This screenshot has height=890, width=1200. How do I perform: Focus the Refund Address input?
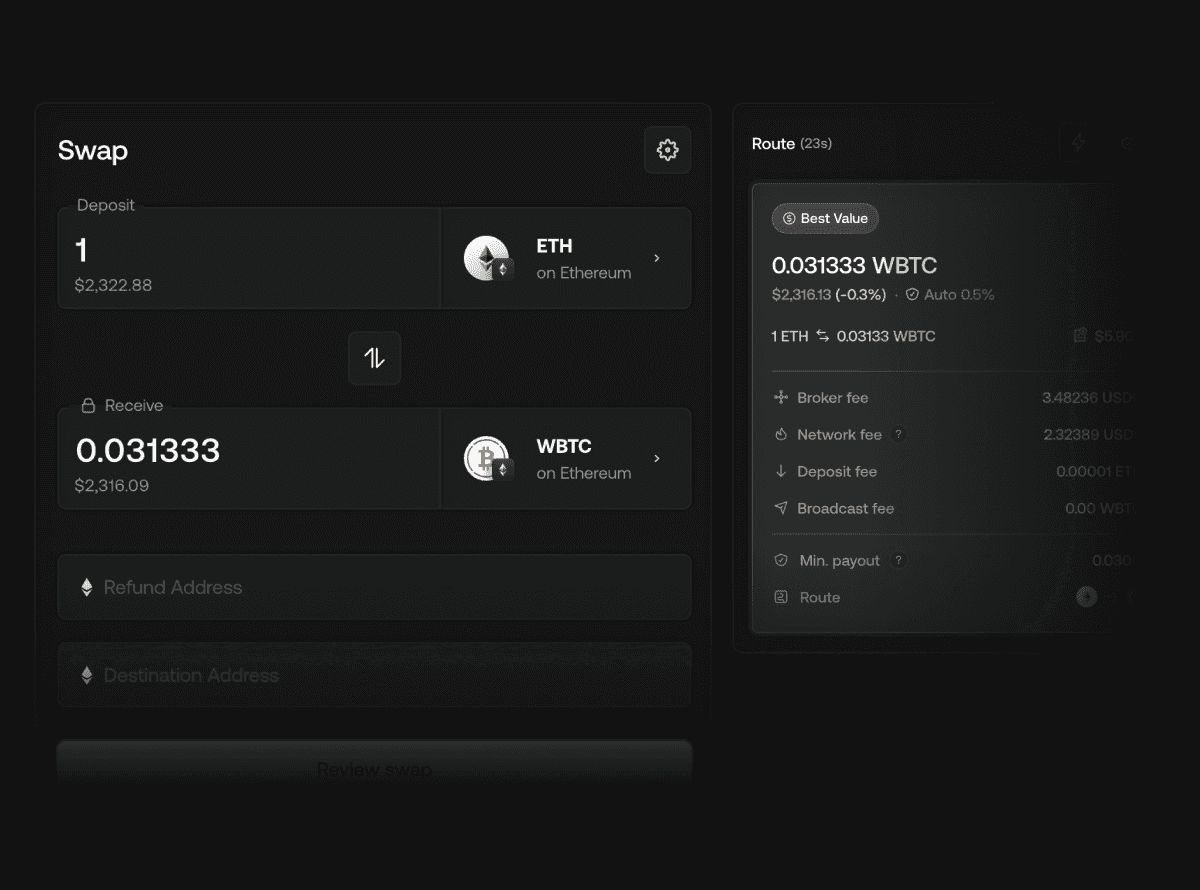click(374, 587)
